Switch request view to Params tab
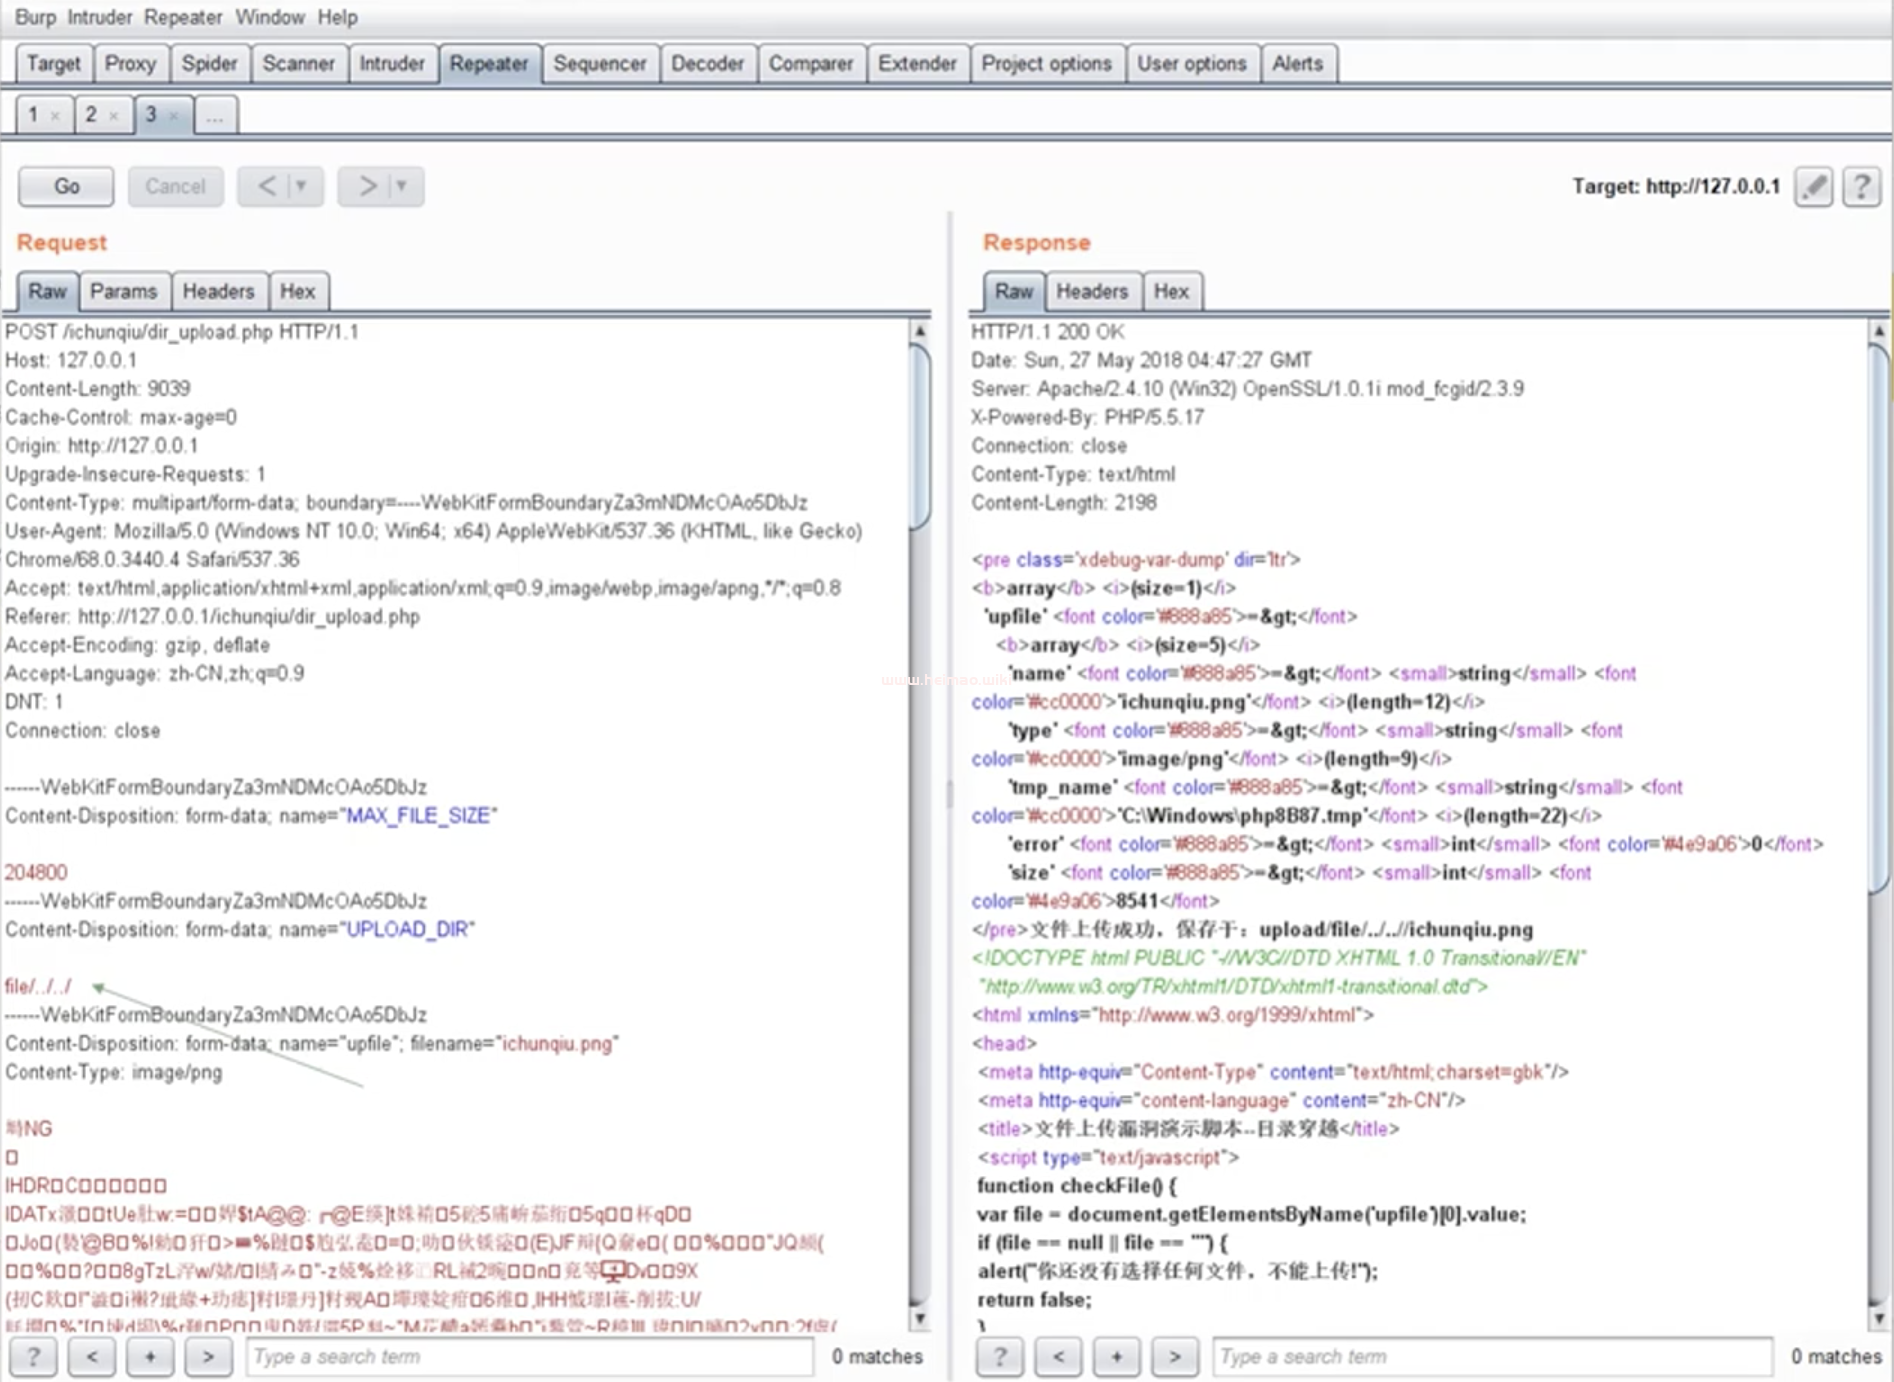Viewport: 1894px width, 1382px height. point(124,291)
